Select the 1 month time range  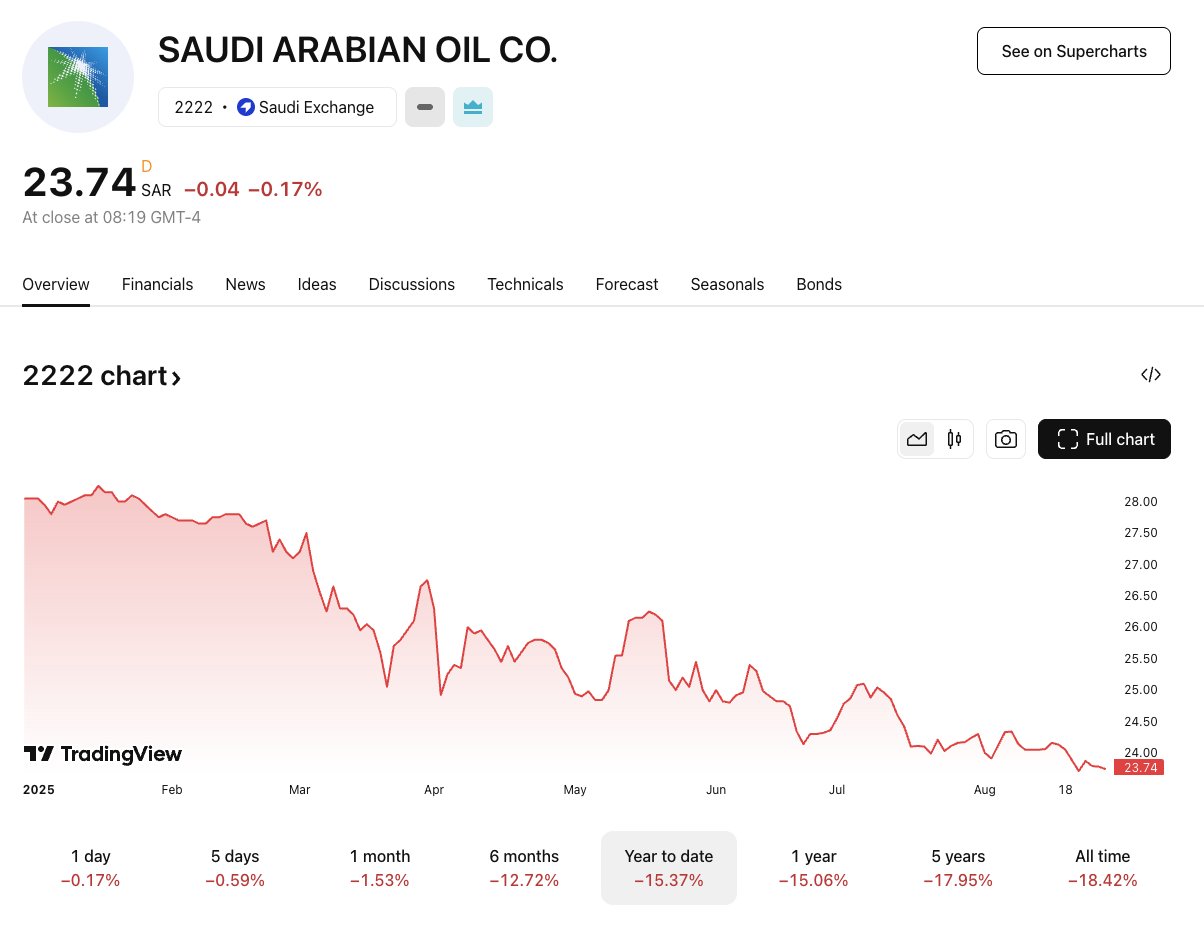point(380,868)
